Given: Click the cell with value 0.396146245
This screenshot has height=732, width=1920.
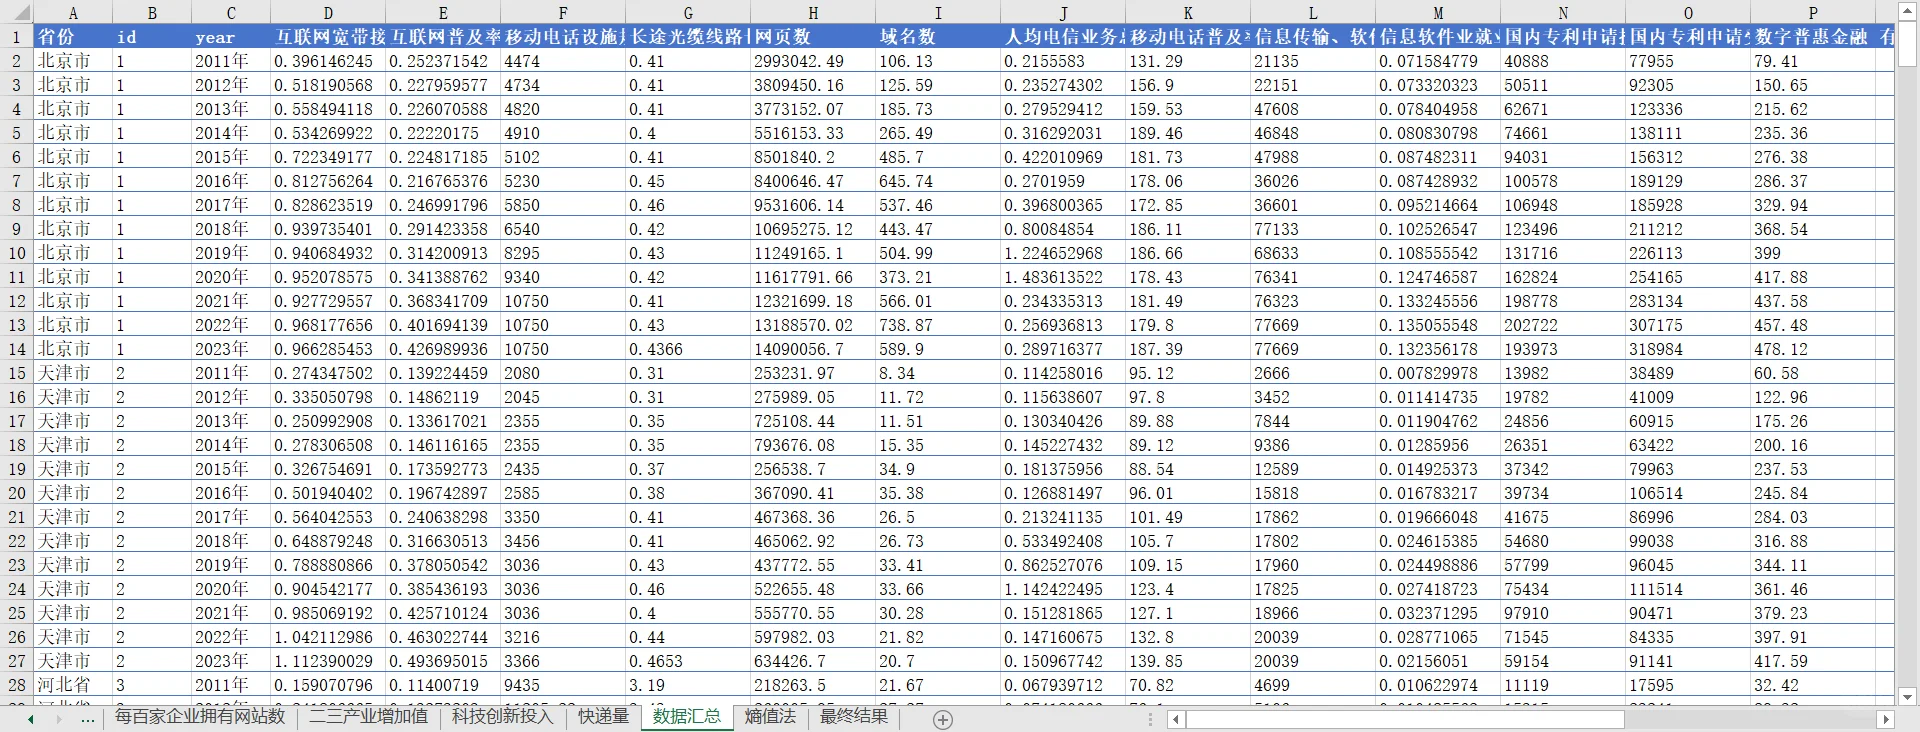Looking at the screenshot, I should pyautogui.click(x=328, y=61).
